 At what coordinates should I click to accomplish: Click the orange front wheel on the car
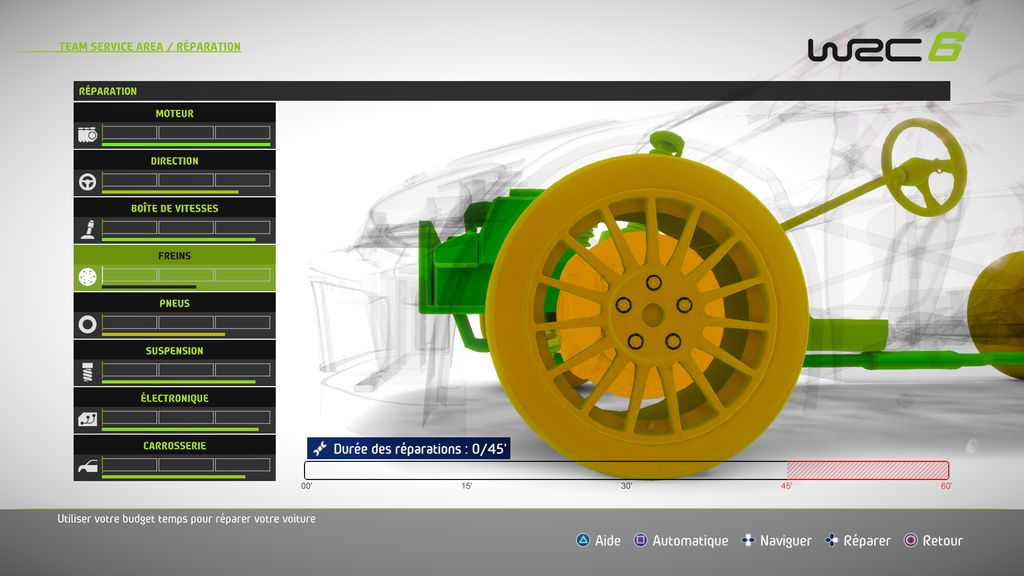647,315
